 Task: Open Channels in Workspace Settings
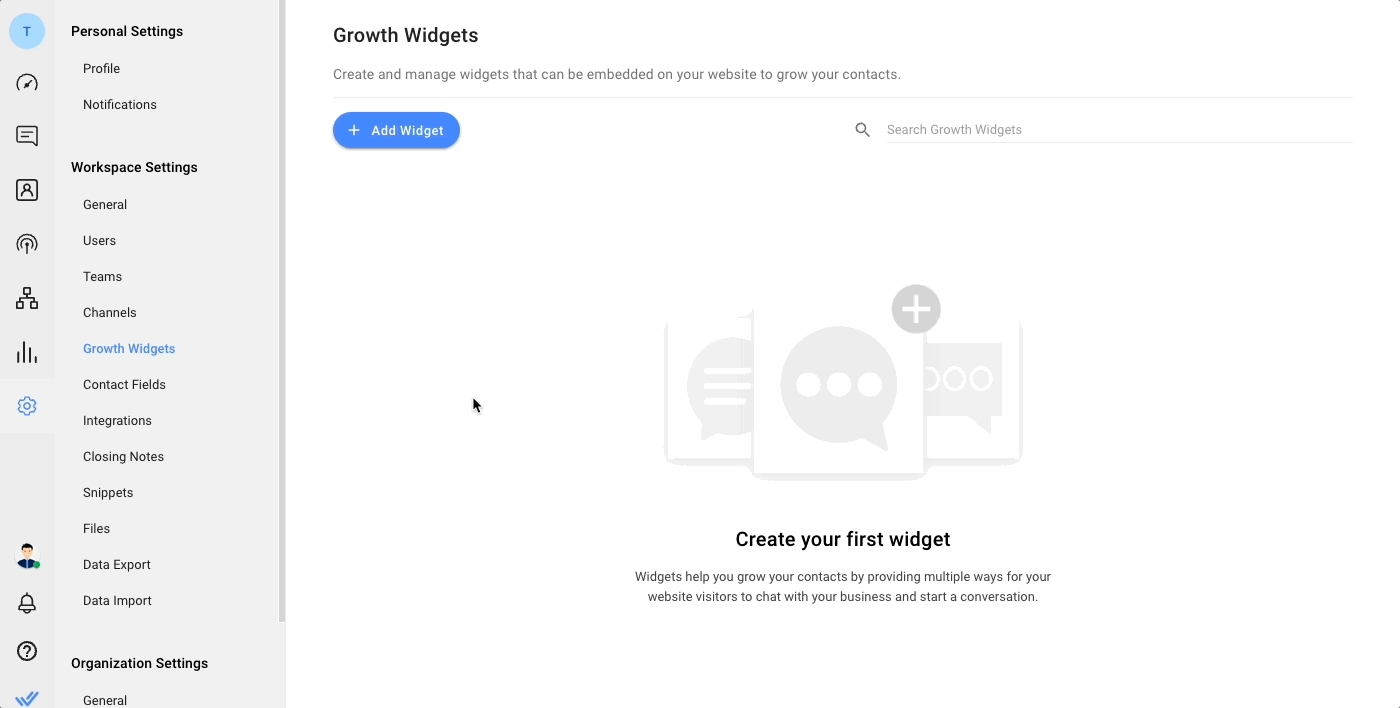110,312
